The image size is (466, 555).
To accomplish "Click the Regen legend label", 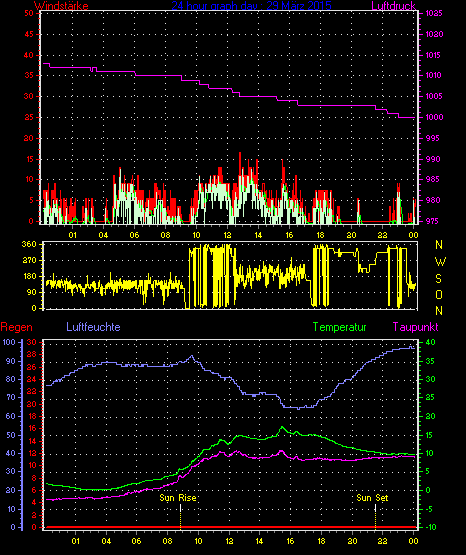I will pyautogui.click(x=16, y=327).
